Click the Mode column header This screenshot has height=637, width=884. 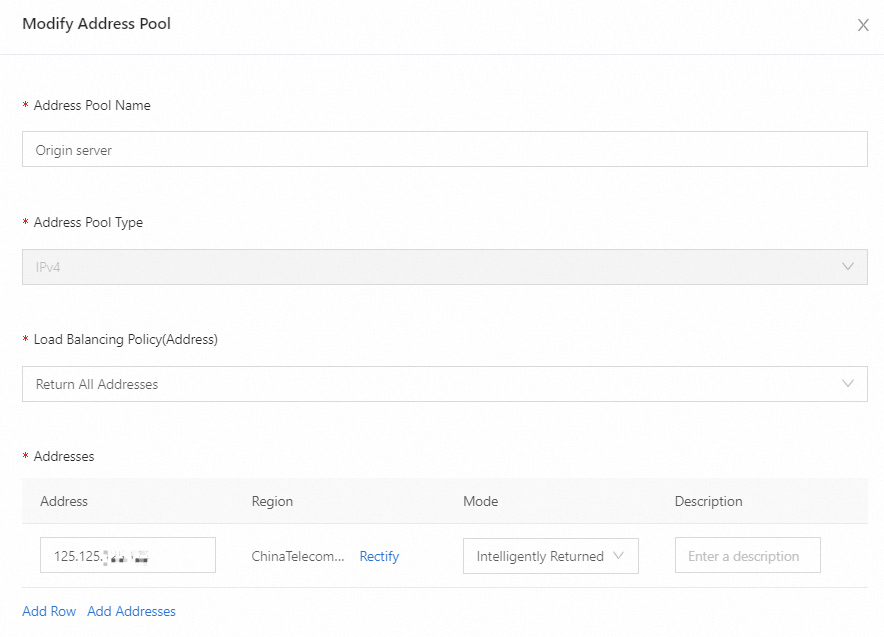pyautogui.click(x=480, y=501)
